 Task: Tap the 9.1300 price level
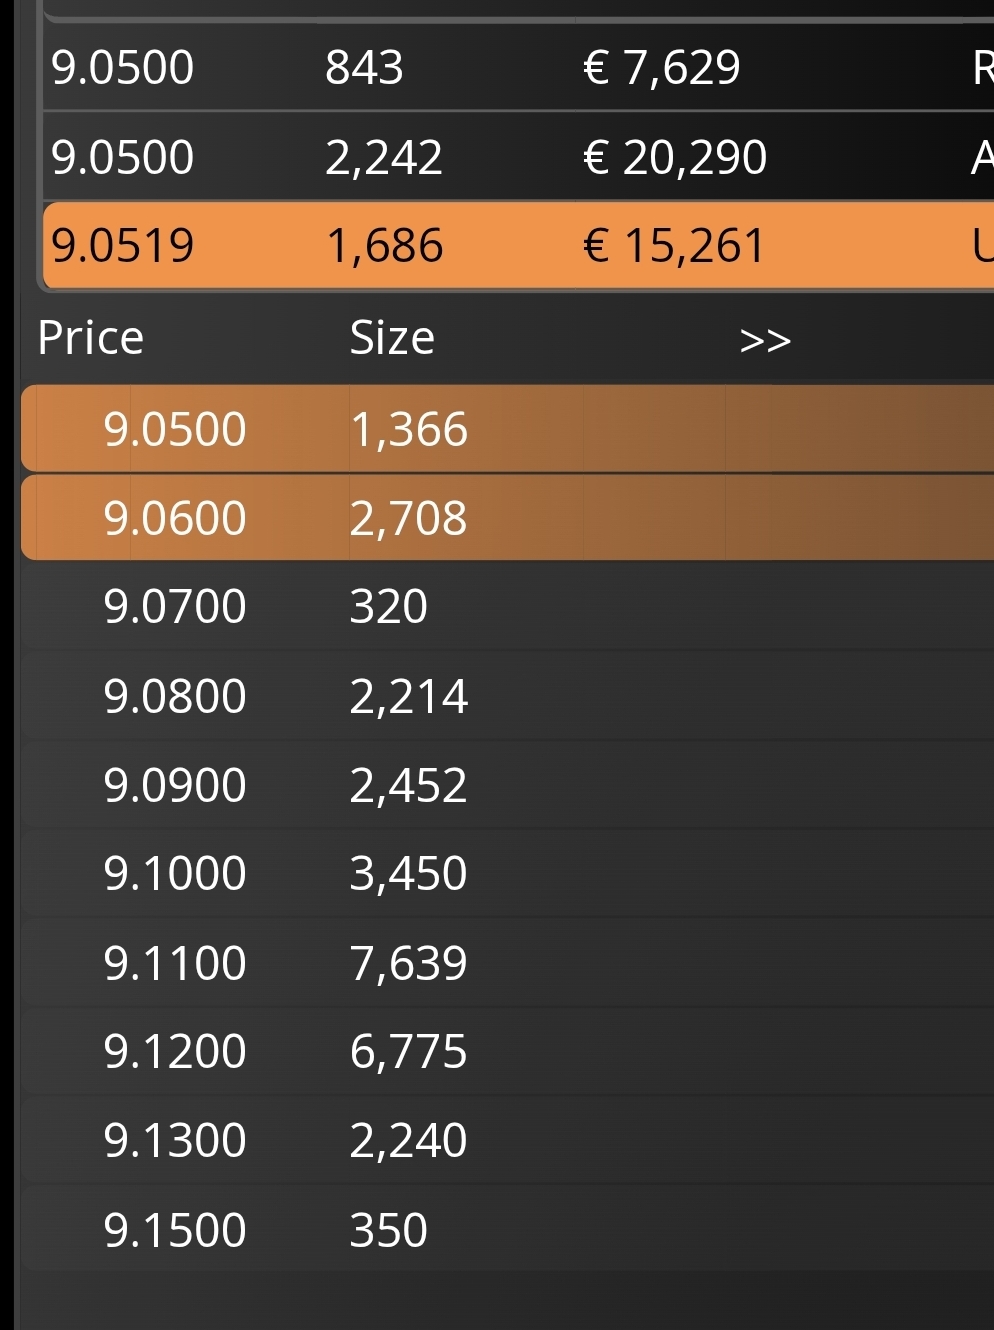click(x=175, y=1140)
